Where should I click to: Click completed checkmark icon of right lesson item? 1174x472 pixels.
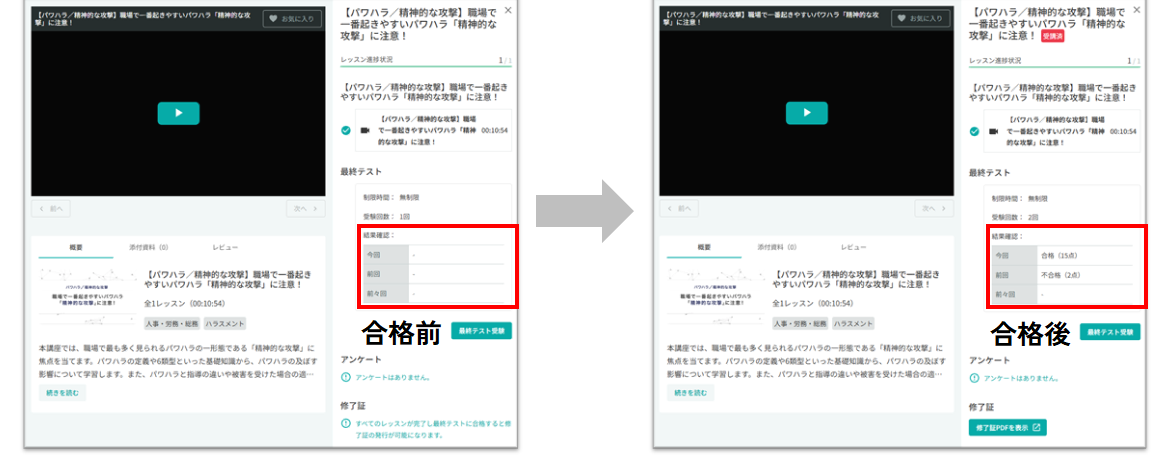click(974, 130)
